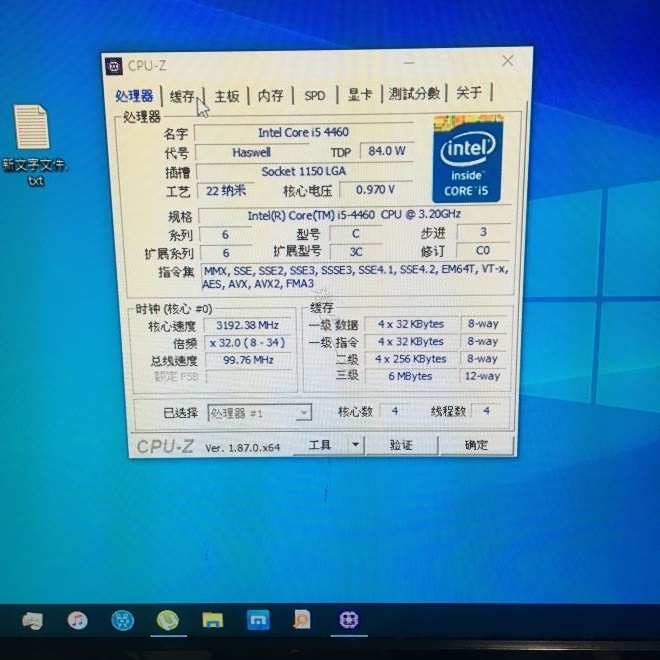Open the blue round robot-face taskbar icon
This screenshot has width=660, height=660.
click(122, 620)
